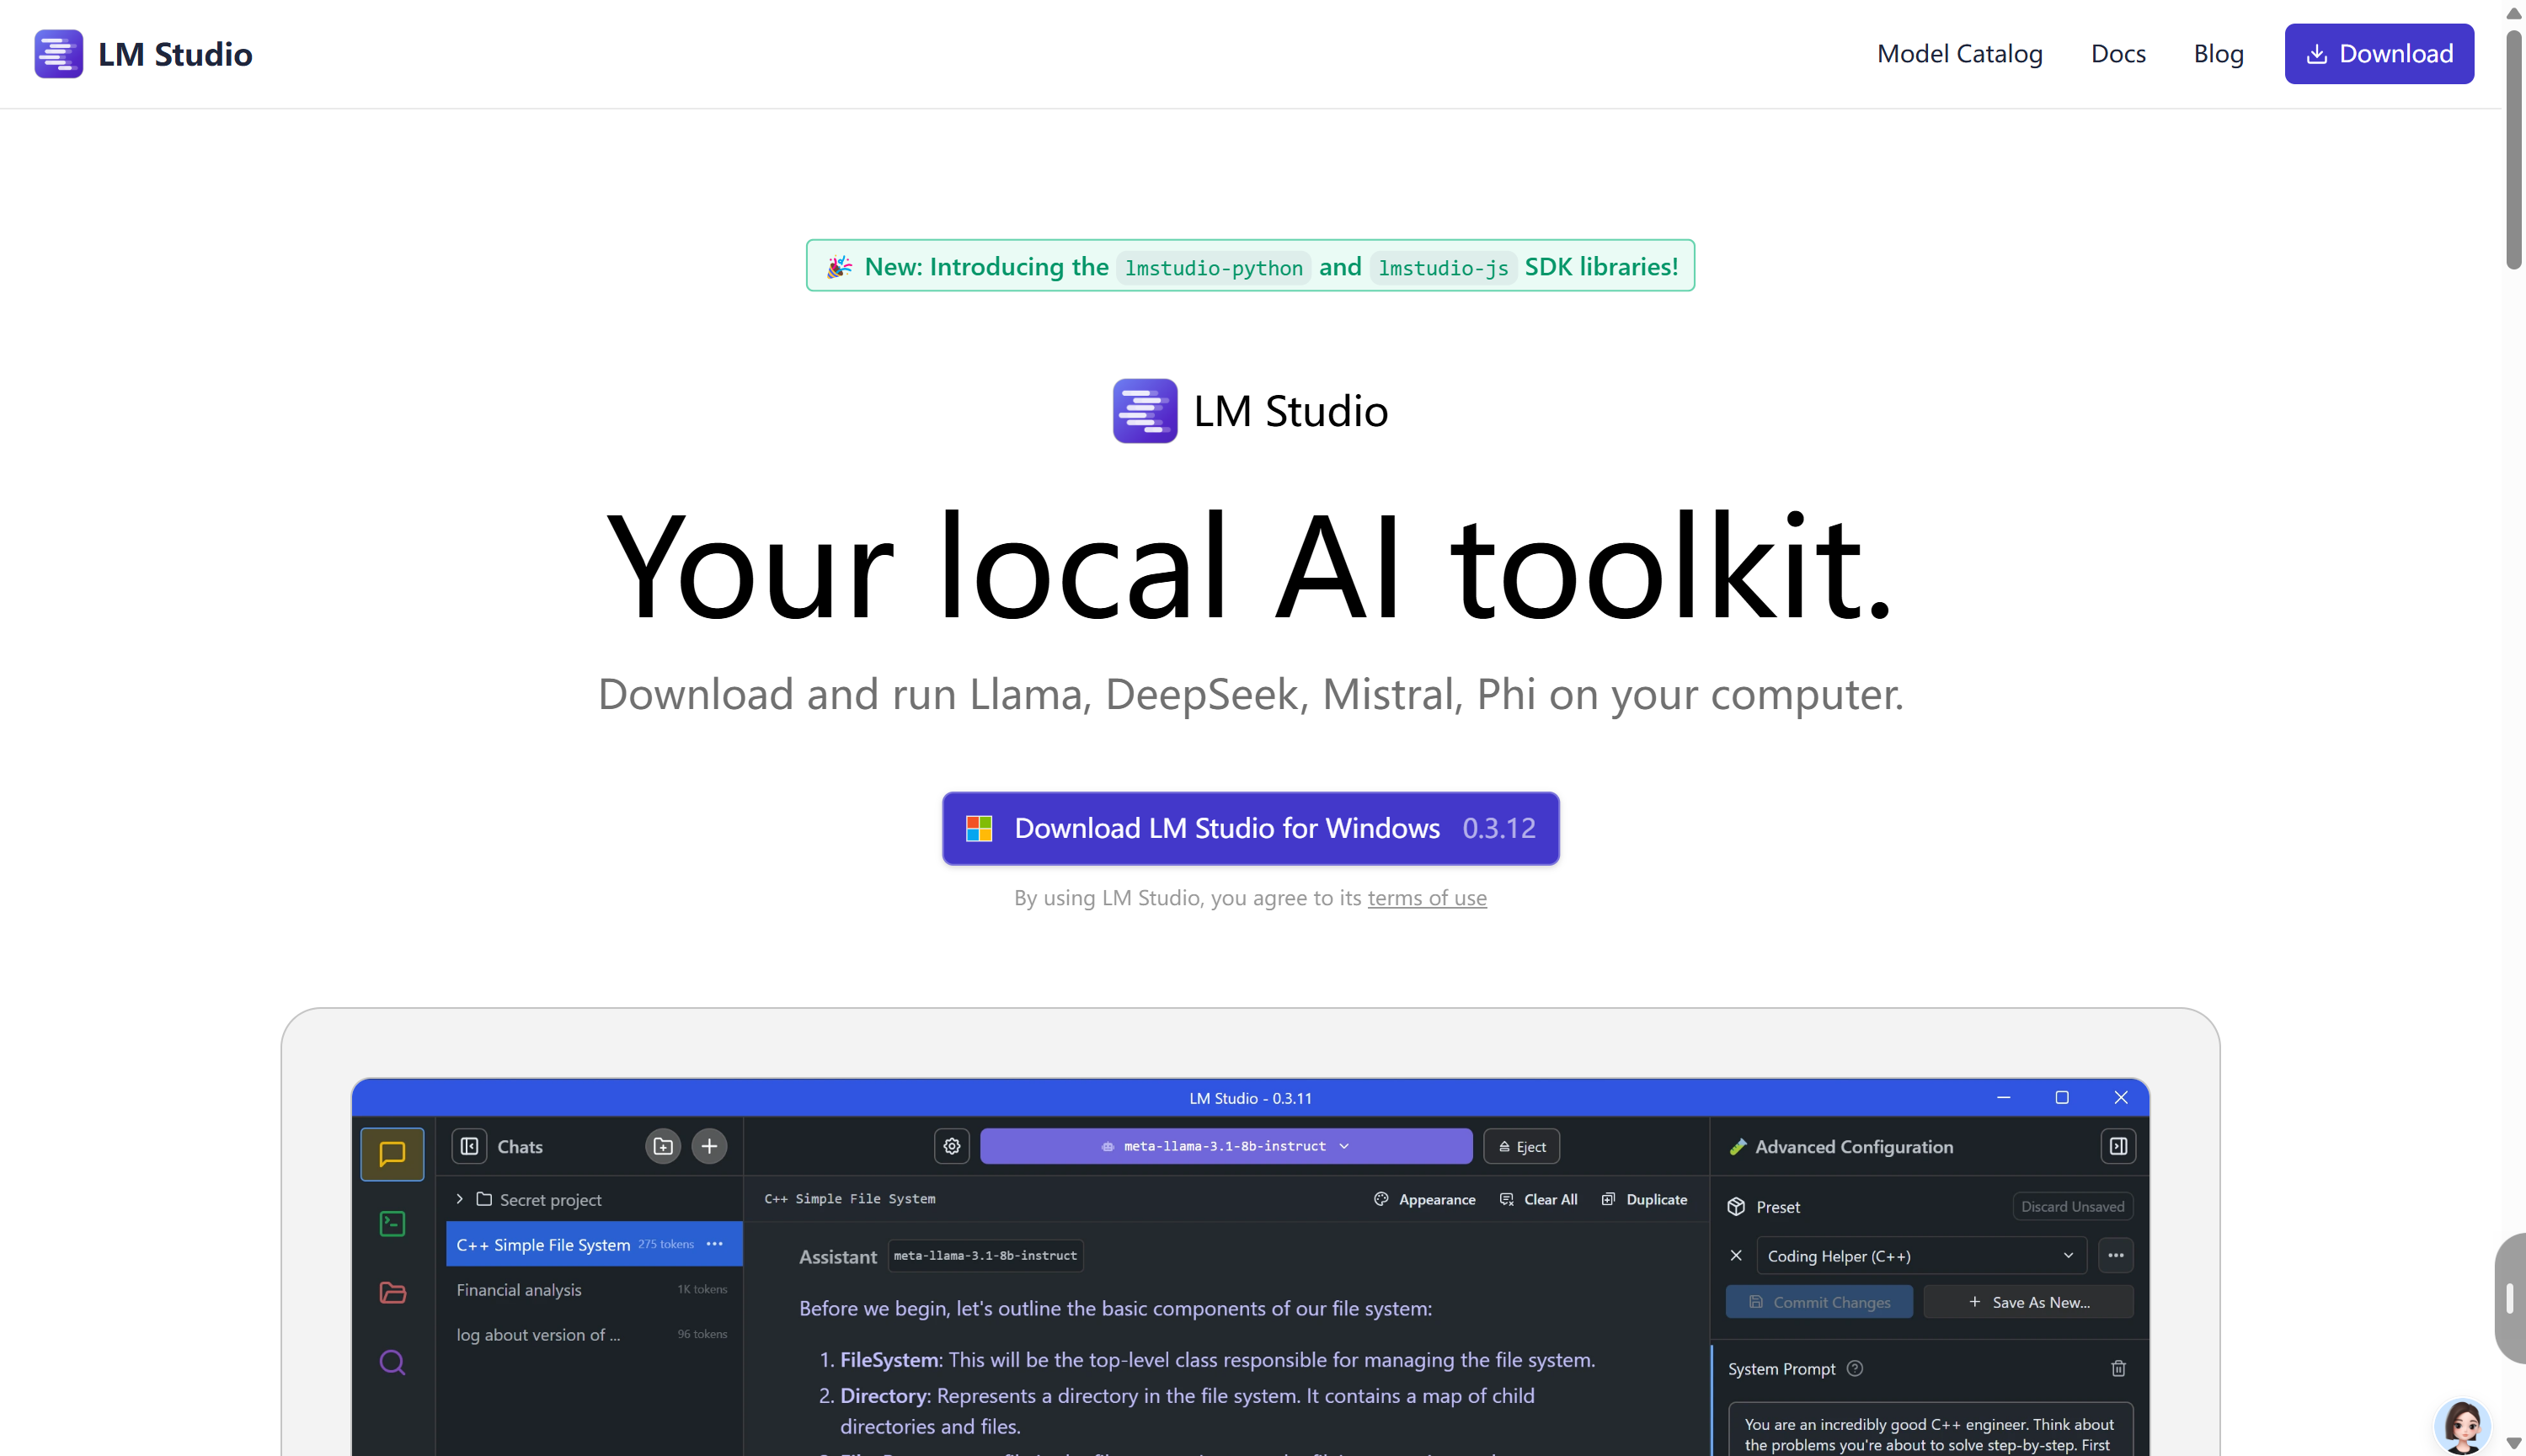Delete system prompt with trash icon
The image size is (2526, 1456).
2117,1368
